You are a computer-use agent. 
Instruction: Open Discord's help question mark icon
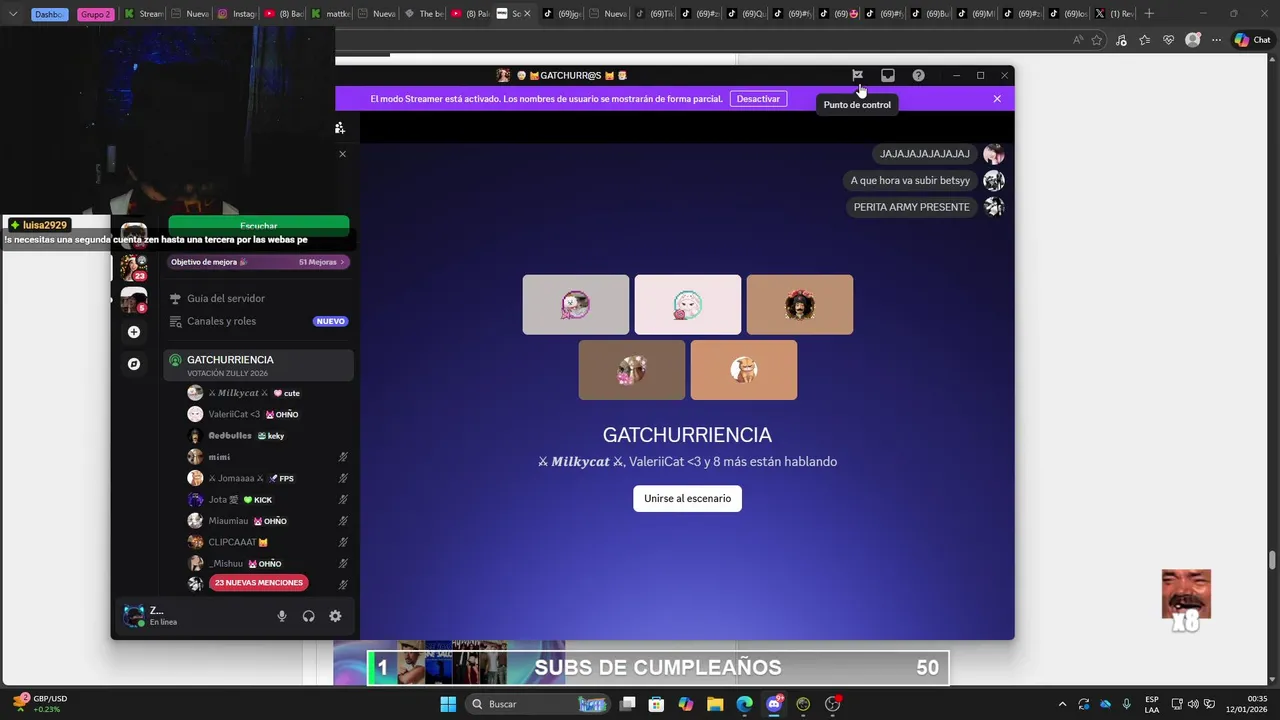[918, 75]
